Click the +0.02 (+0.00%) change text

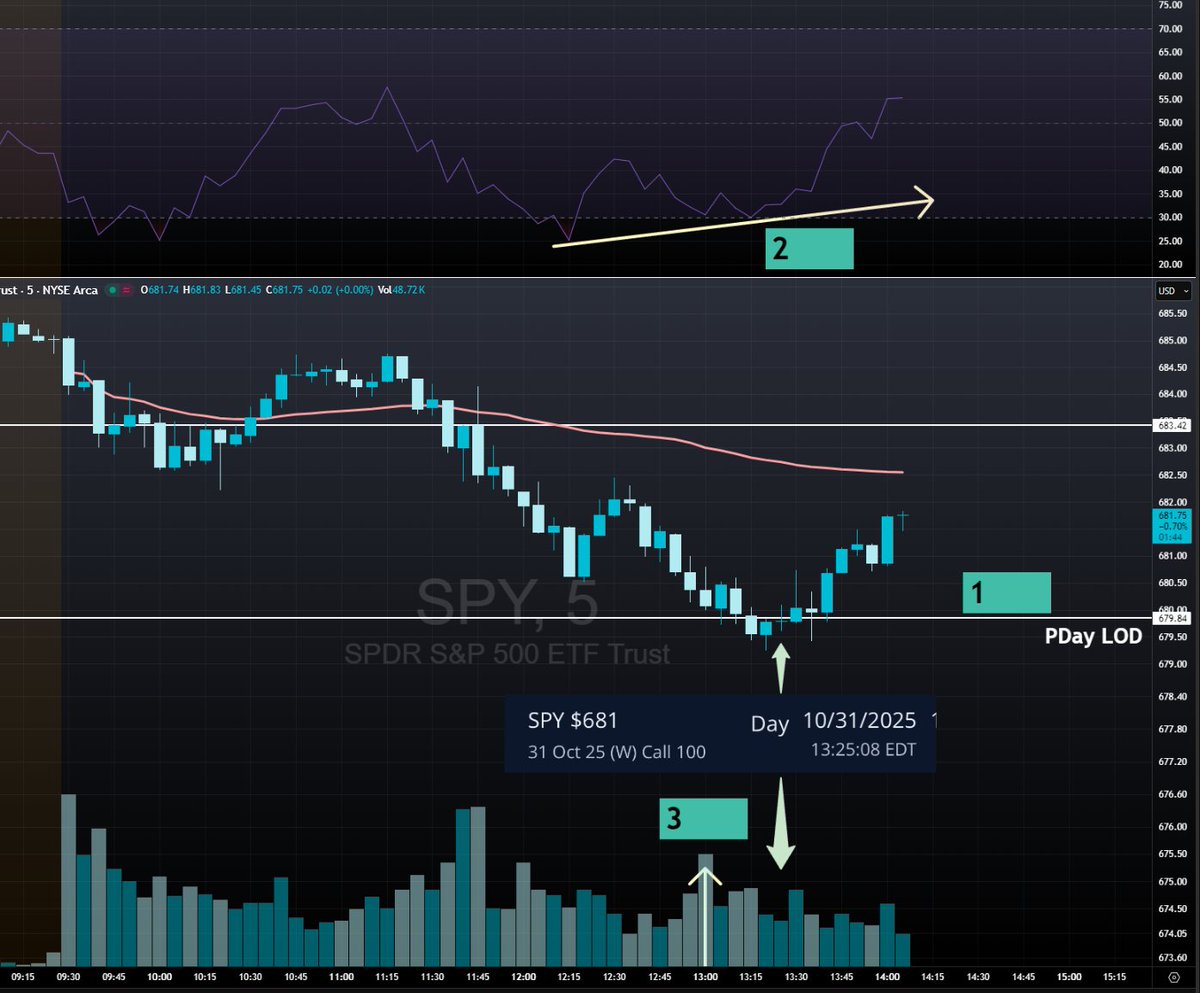tap(340, 290)
